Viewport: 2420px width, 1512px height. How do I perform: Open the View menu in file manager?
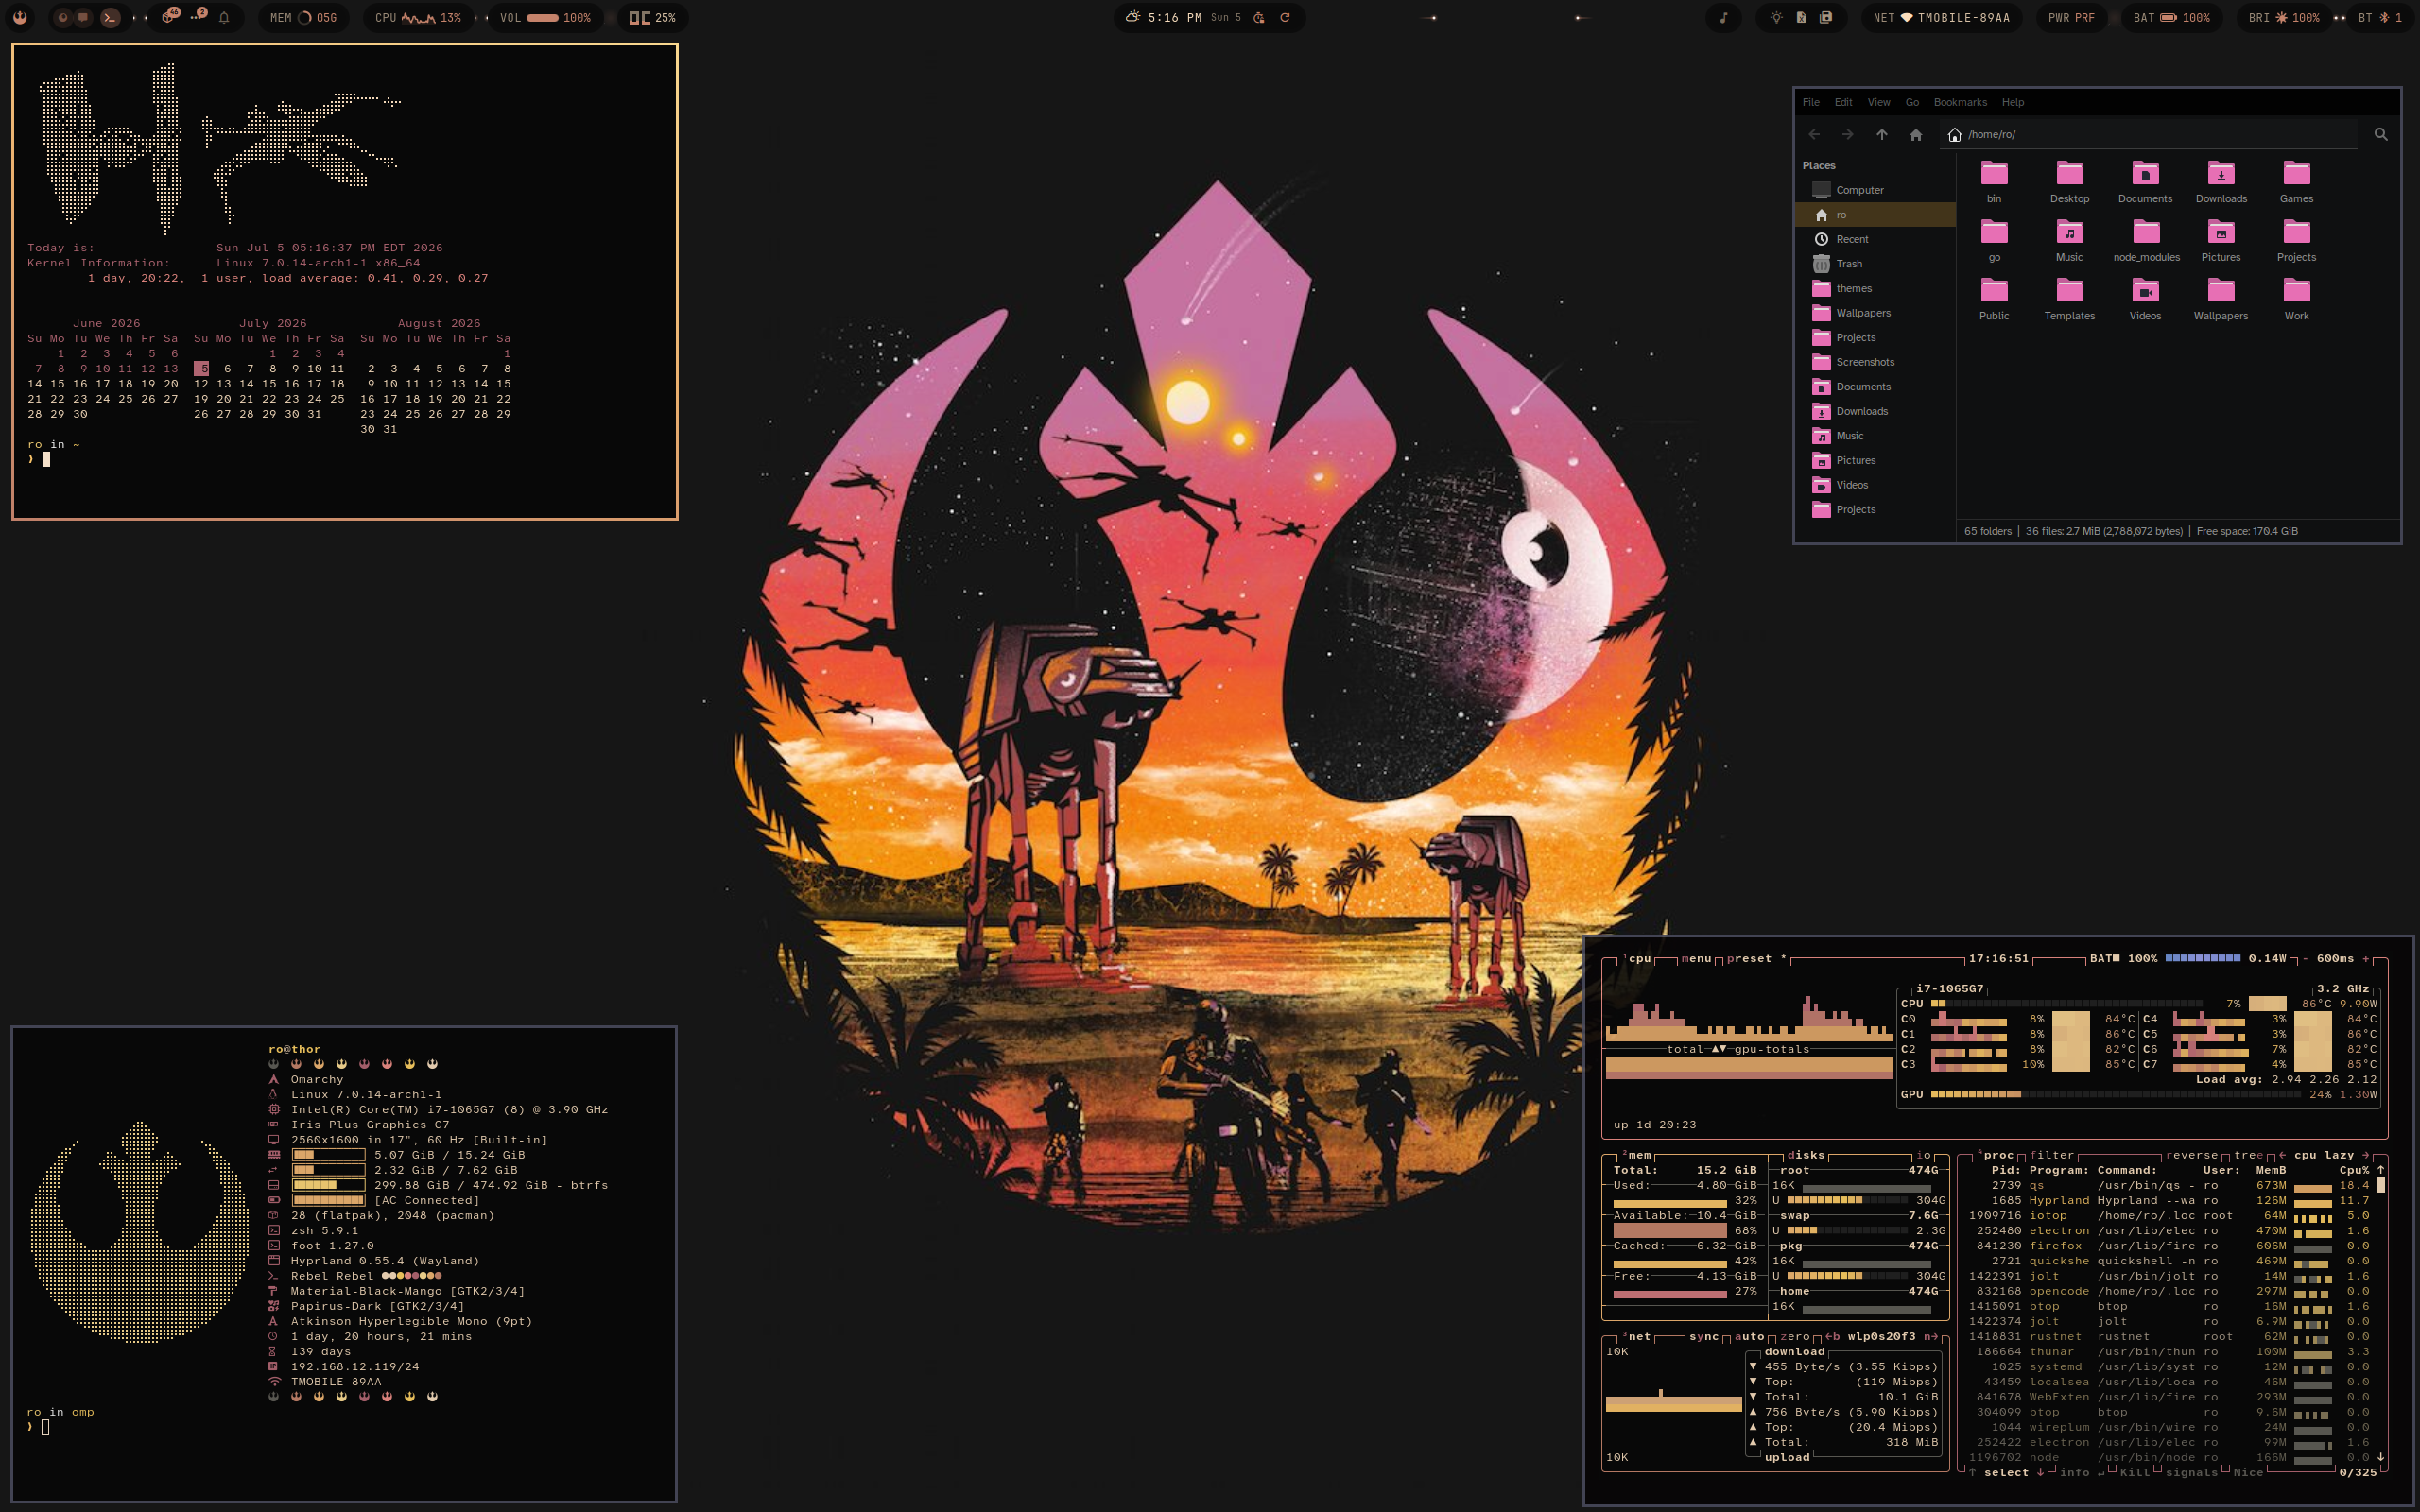pyautogui.click(x=1879, y=102)
